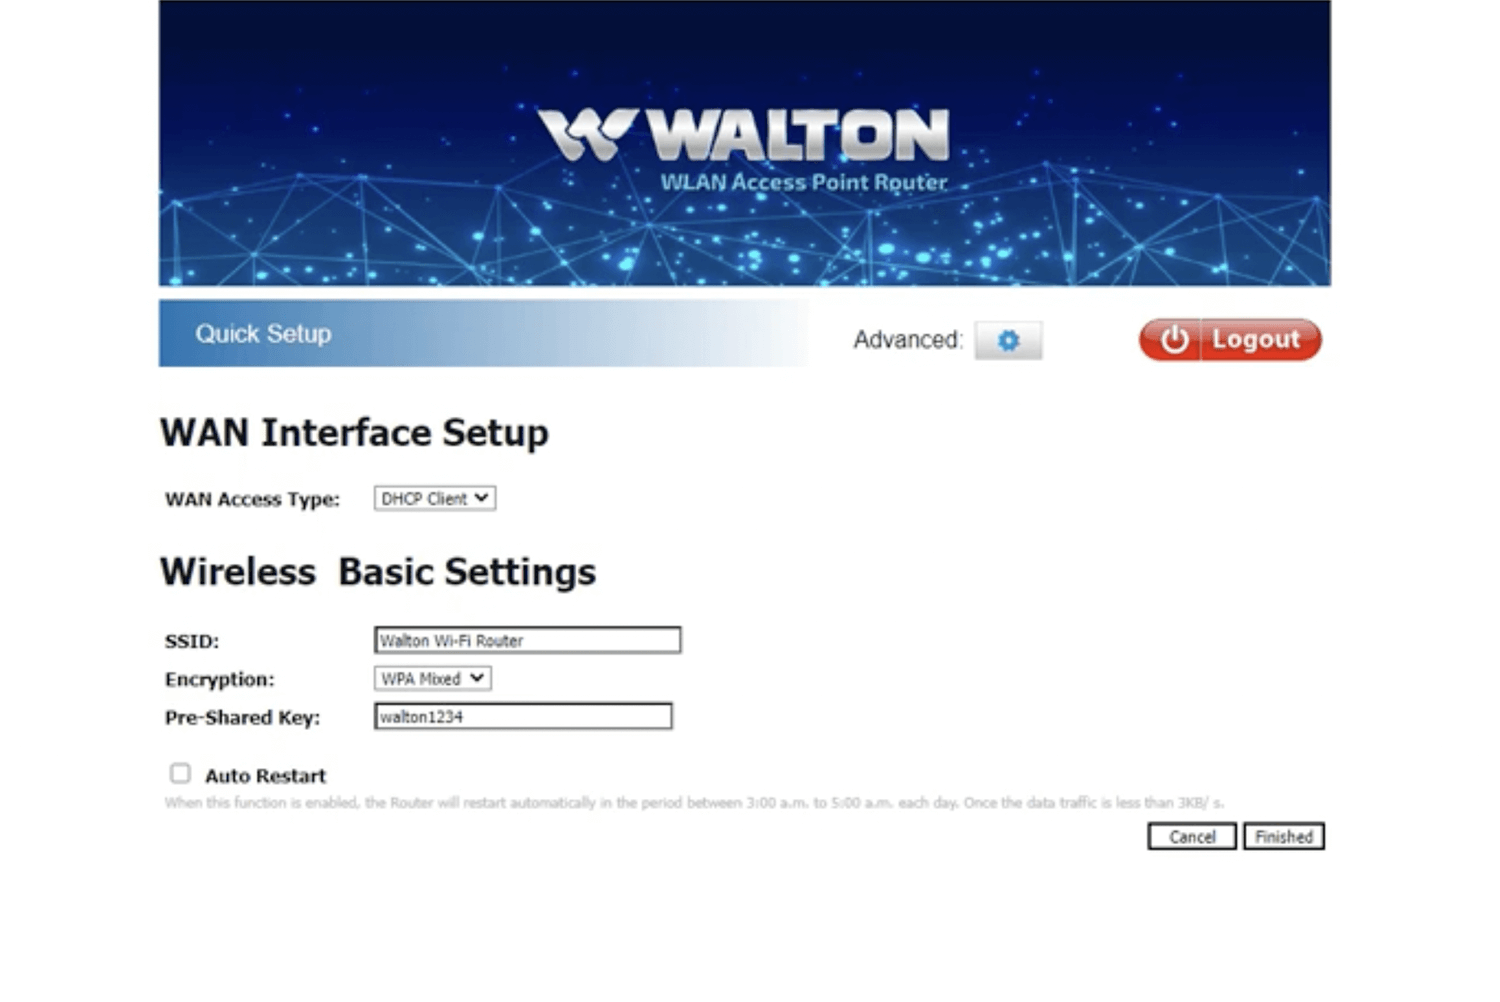
Task: Click the Auto Restart description text
Action: click(x=694, y=803)
